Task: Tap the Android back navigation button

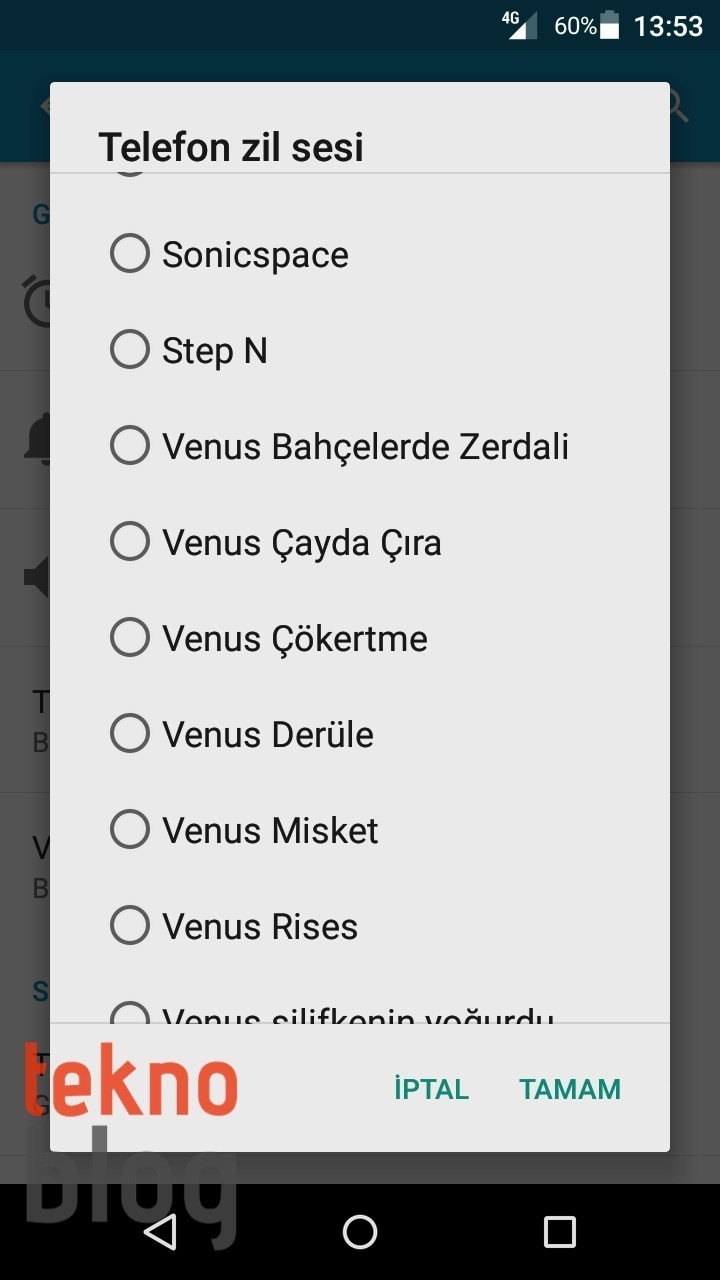Action: (161, 1232)
